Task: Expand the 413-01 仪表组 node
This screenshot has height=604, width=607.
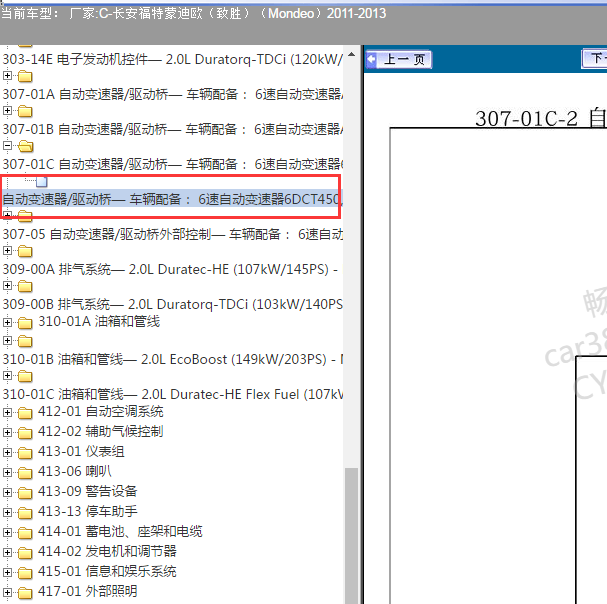Action: (x=7, y=452)
